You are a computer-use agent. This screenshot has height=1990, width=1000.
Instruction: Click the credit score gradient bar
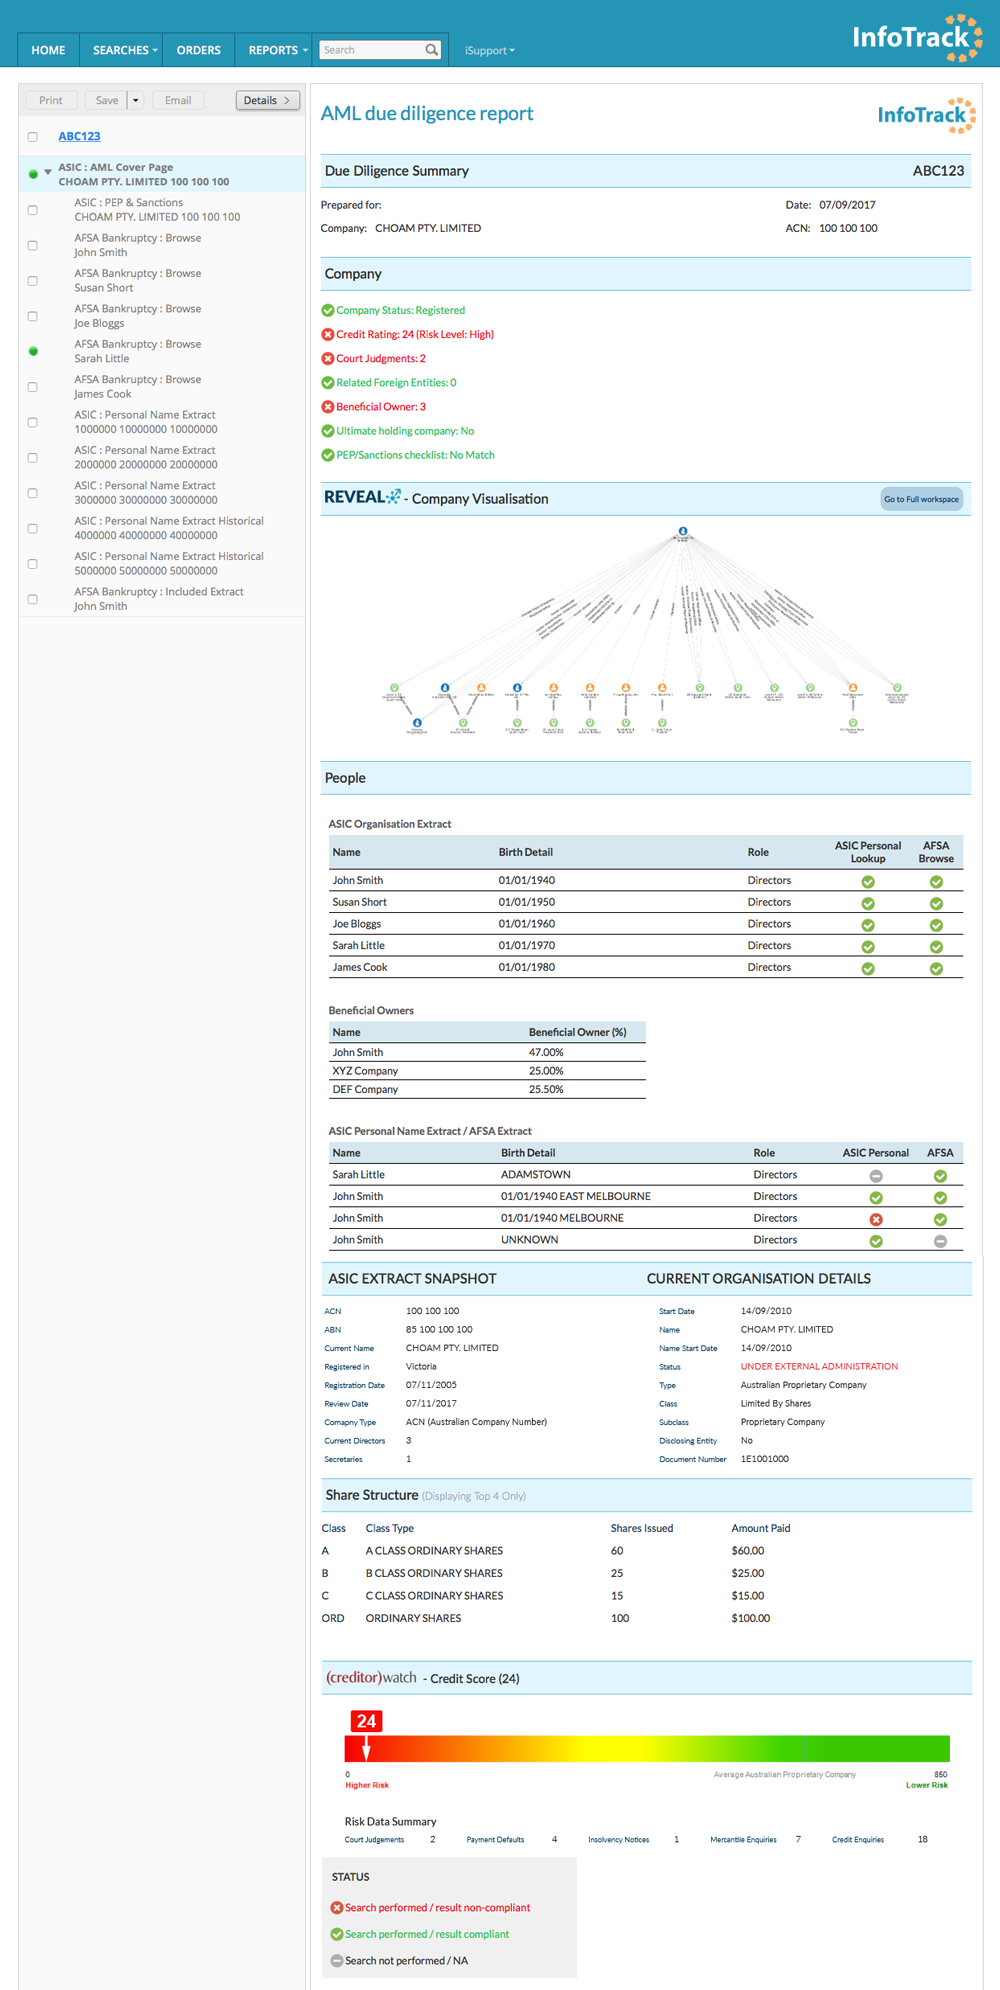[x=647, y=1749]
